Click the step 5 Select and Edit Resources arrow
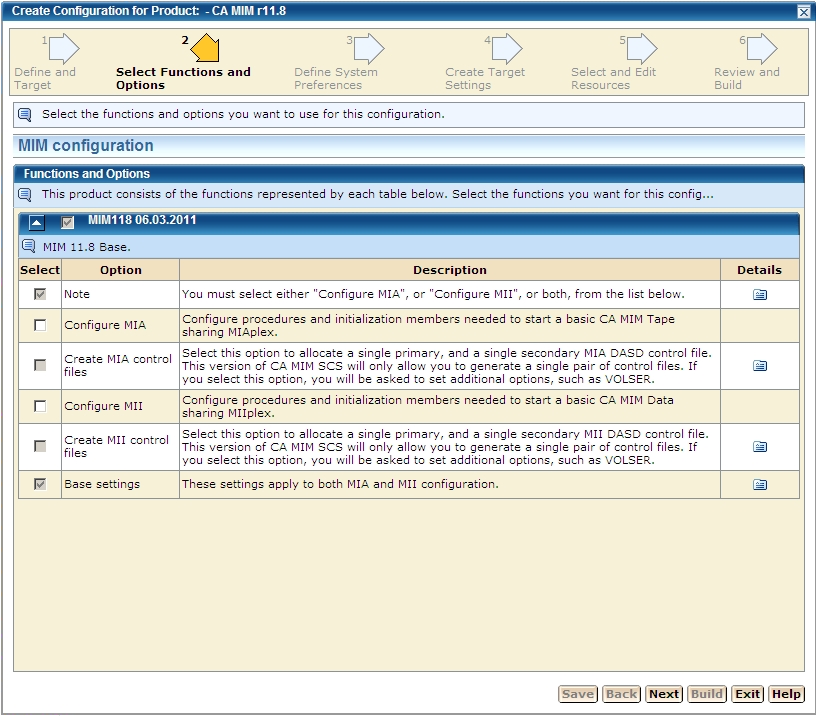 pyautogui.click(x=641, y=48)
